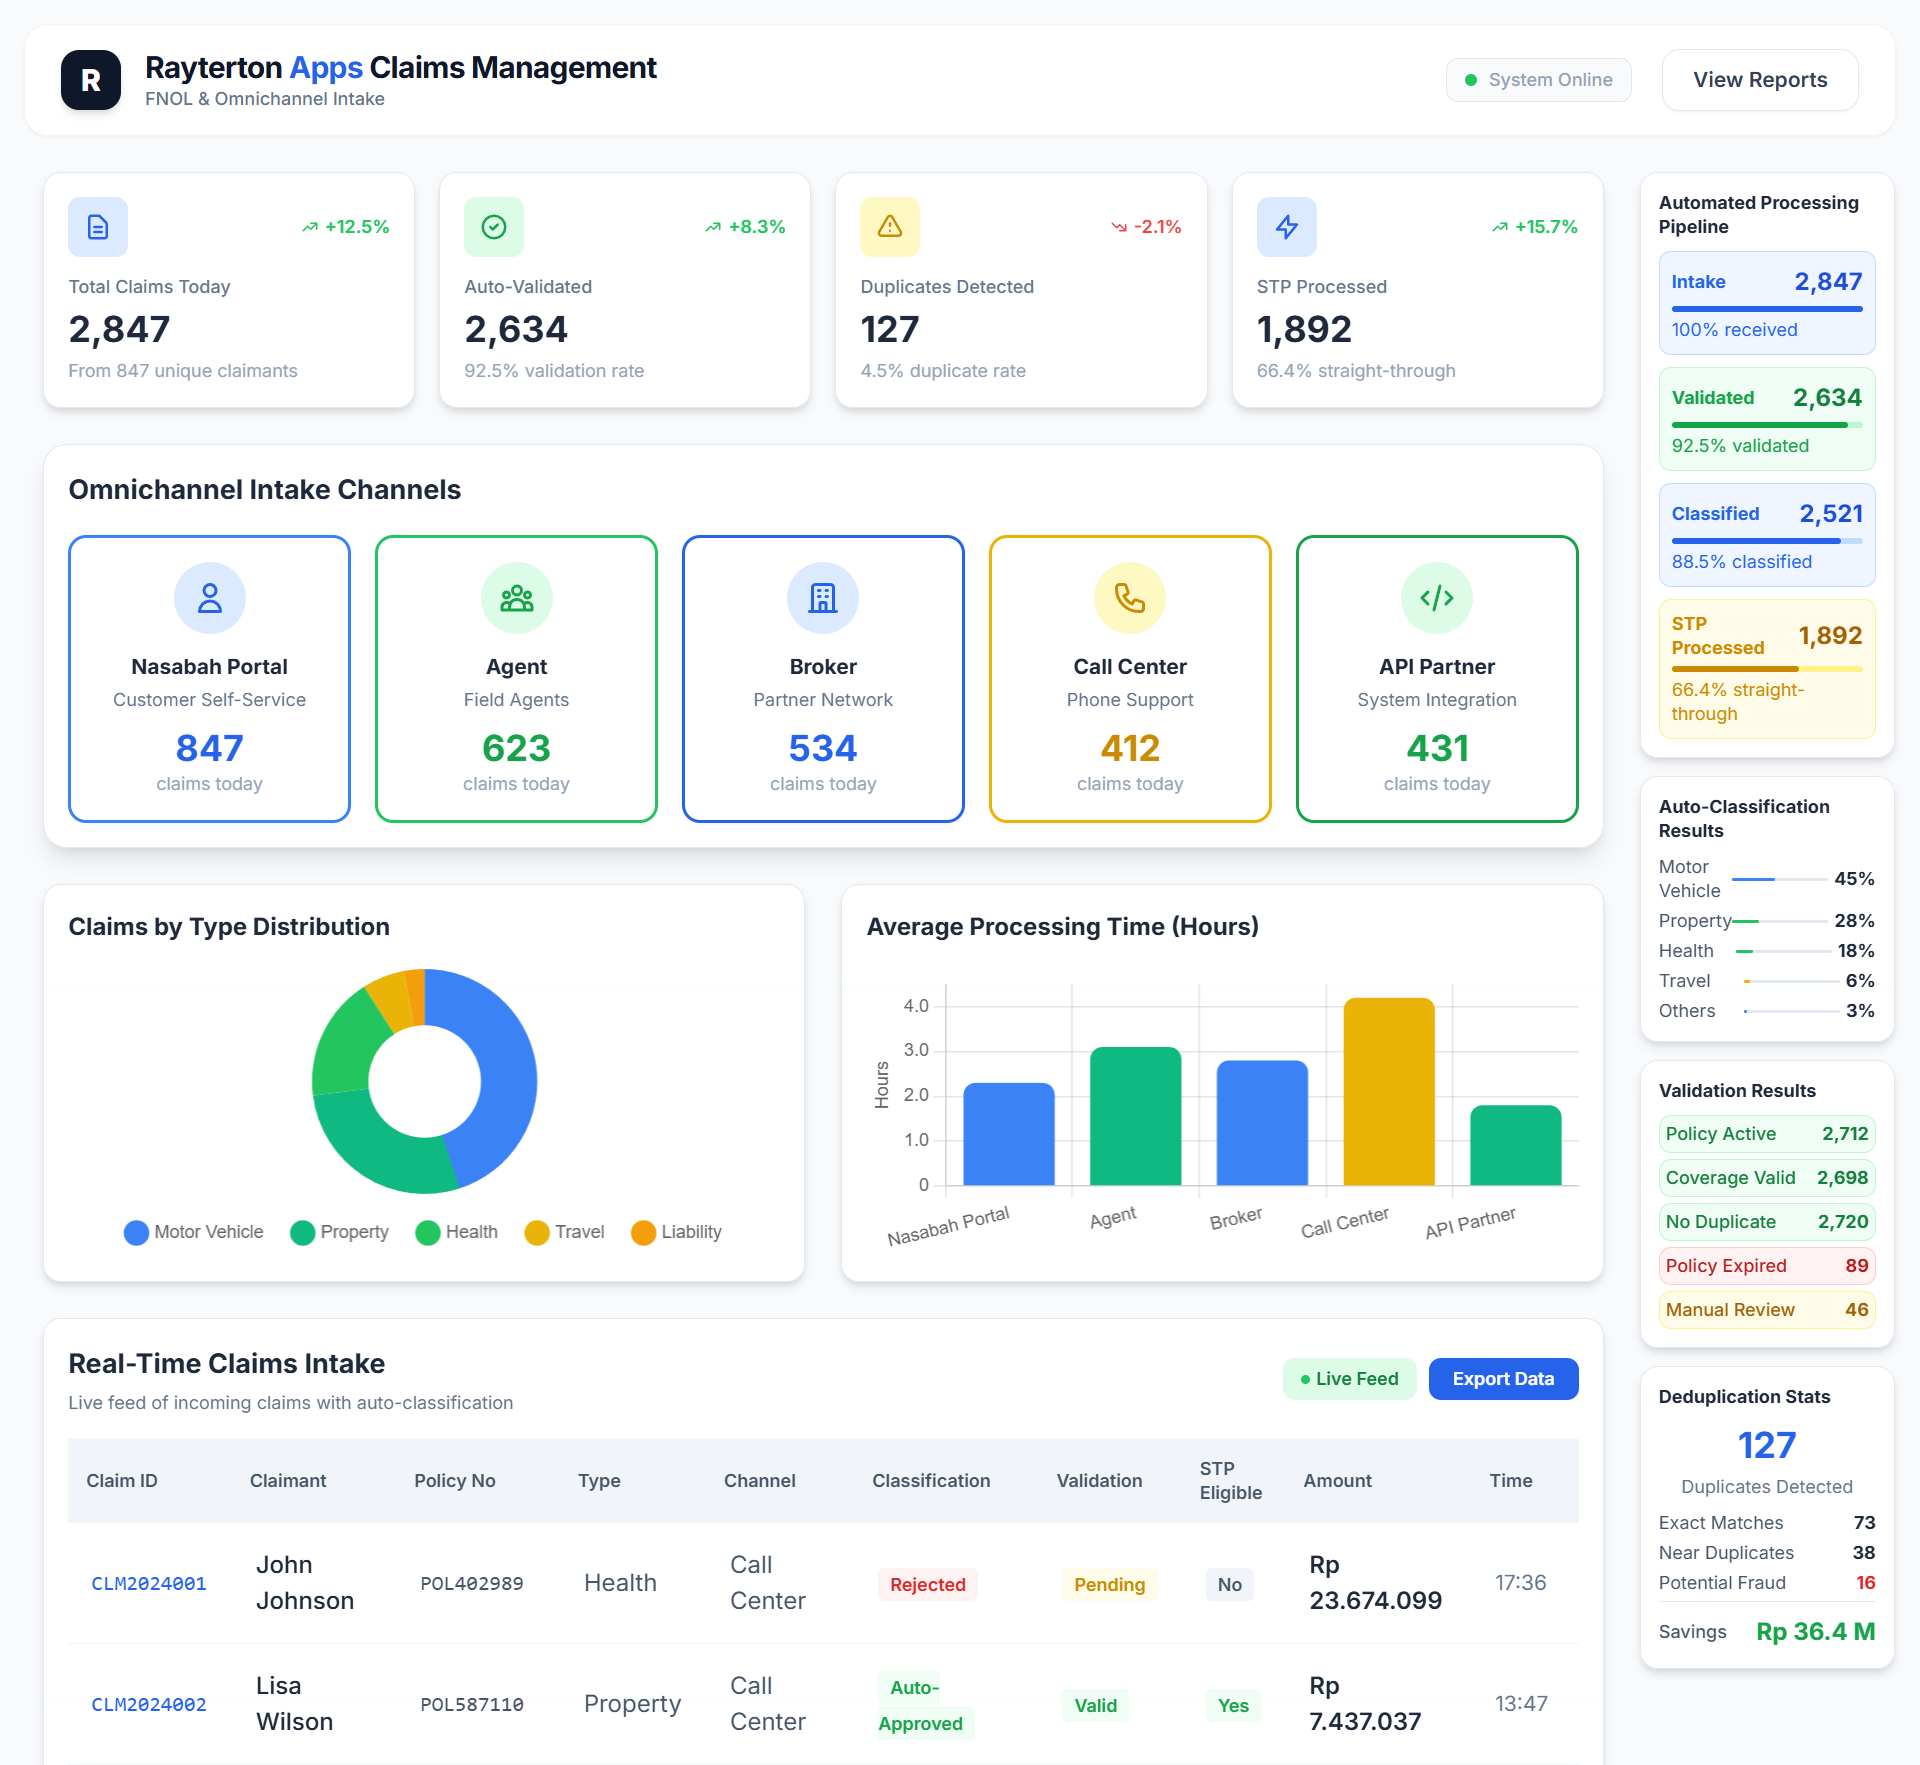Click the lightning bolt STP Processed icon
Viewport: 1920px width, 1765px height.
point(1286,227)
